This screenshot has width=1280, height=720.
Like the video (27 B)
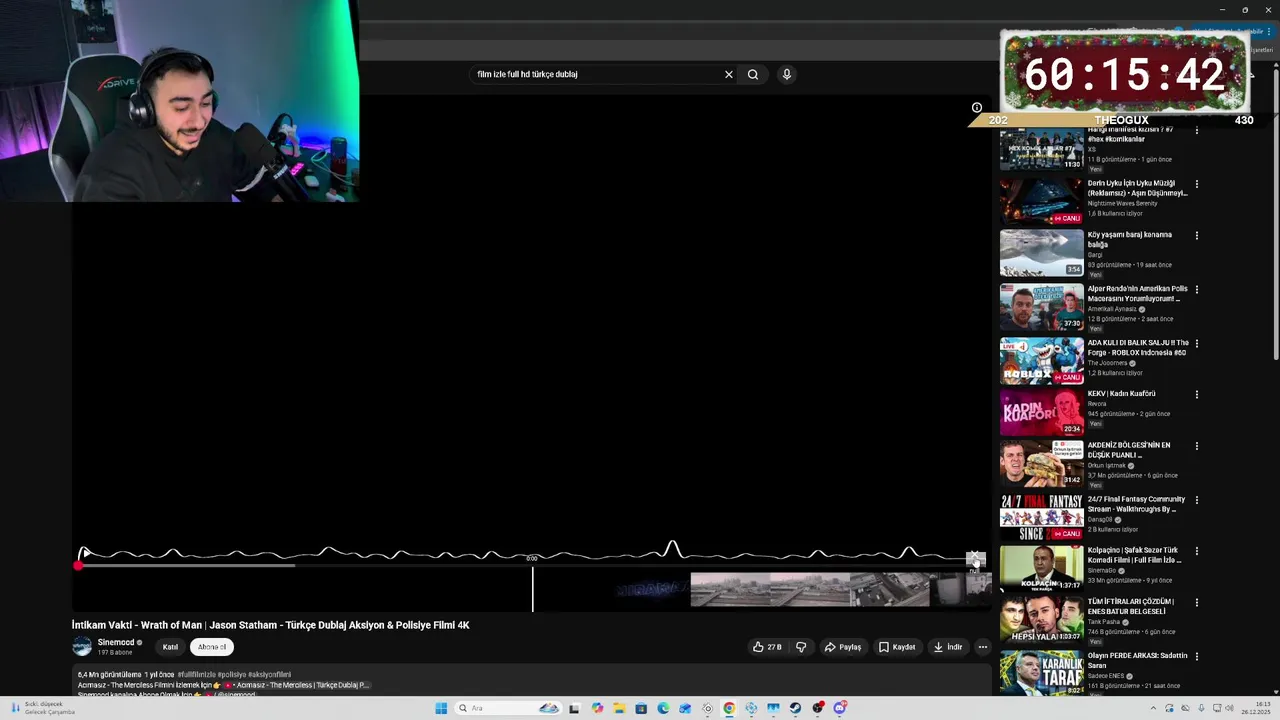point(767,647)
